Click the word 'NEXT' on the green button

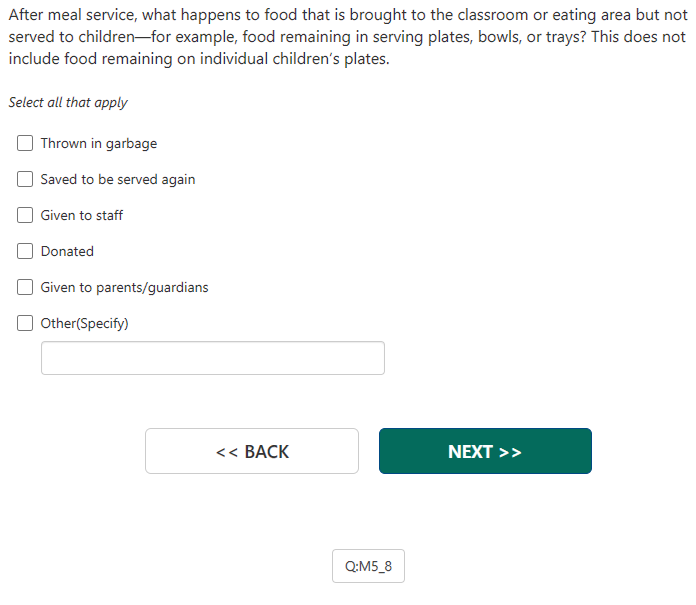tap(470, 451)
